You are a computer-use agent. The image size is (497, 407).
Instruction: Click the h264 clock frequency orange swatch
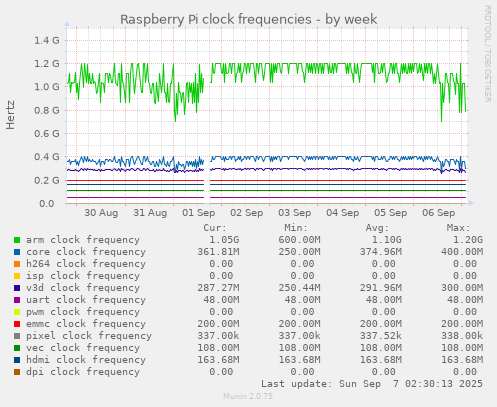[17, 264]
